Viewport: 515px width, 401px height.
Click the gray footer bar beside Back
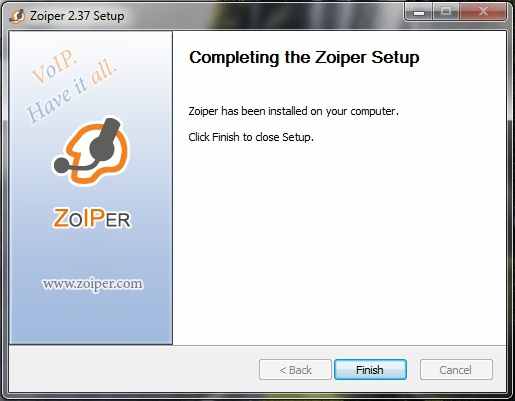pos(133,369)
